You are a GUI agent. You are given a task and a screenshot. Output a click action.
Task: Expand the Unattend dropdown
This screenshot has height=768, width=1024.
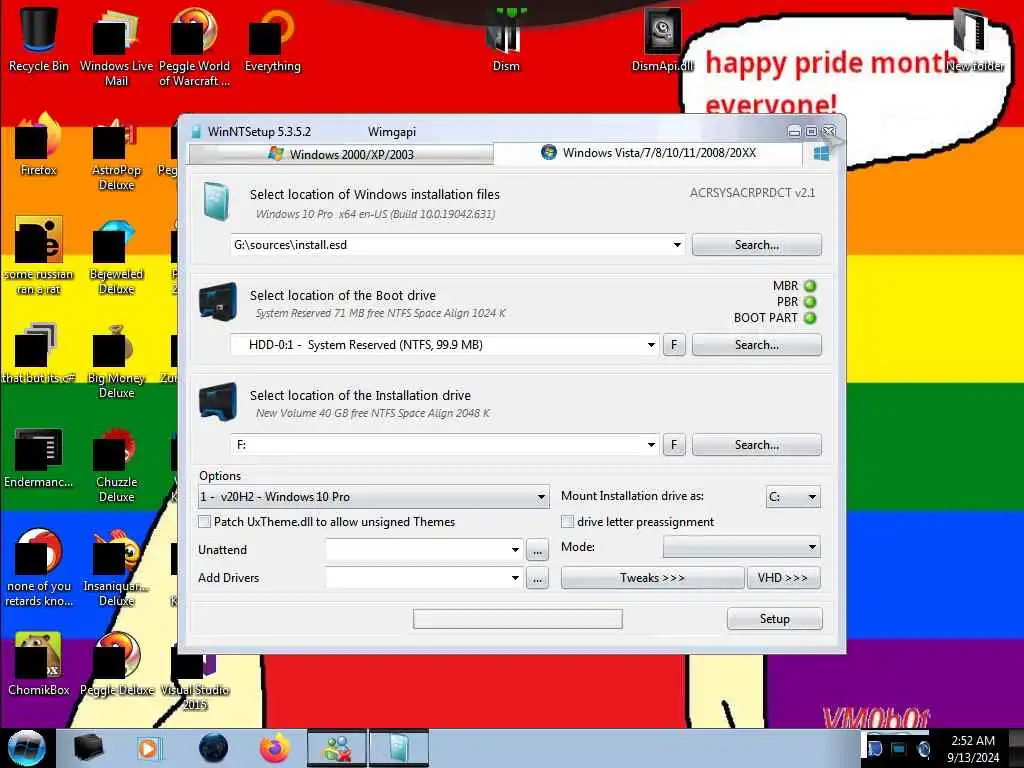point(515,550)
